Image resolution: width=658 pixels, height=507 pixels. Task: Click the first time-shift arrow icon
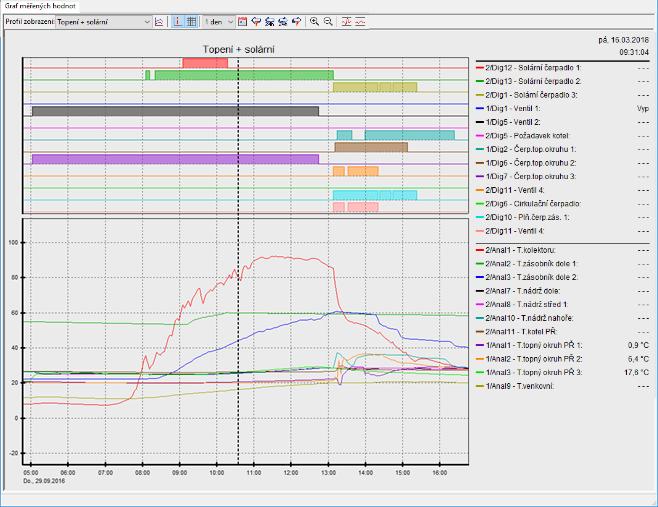(x=256, y=22)
